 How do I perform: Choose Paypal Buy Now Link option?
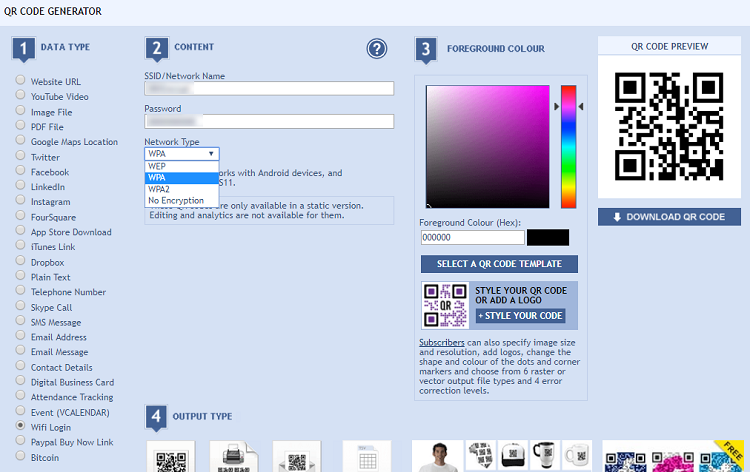[20, 440]
